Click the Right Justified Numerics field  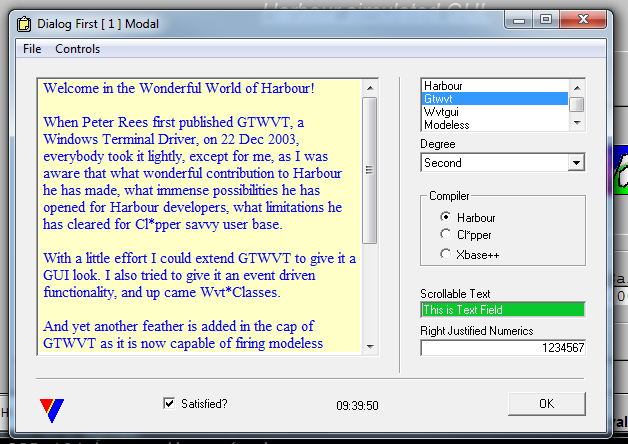tap(503, 347)
